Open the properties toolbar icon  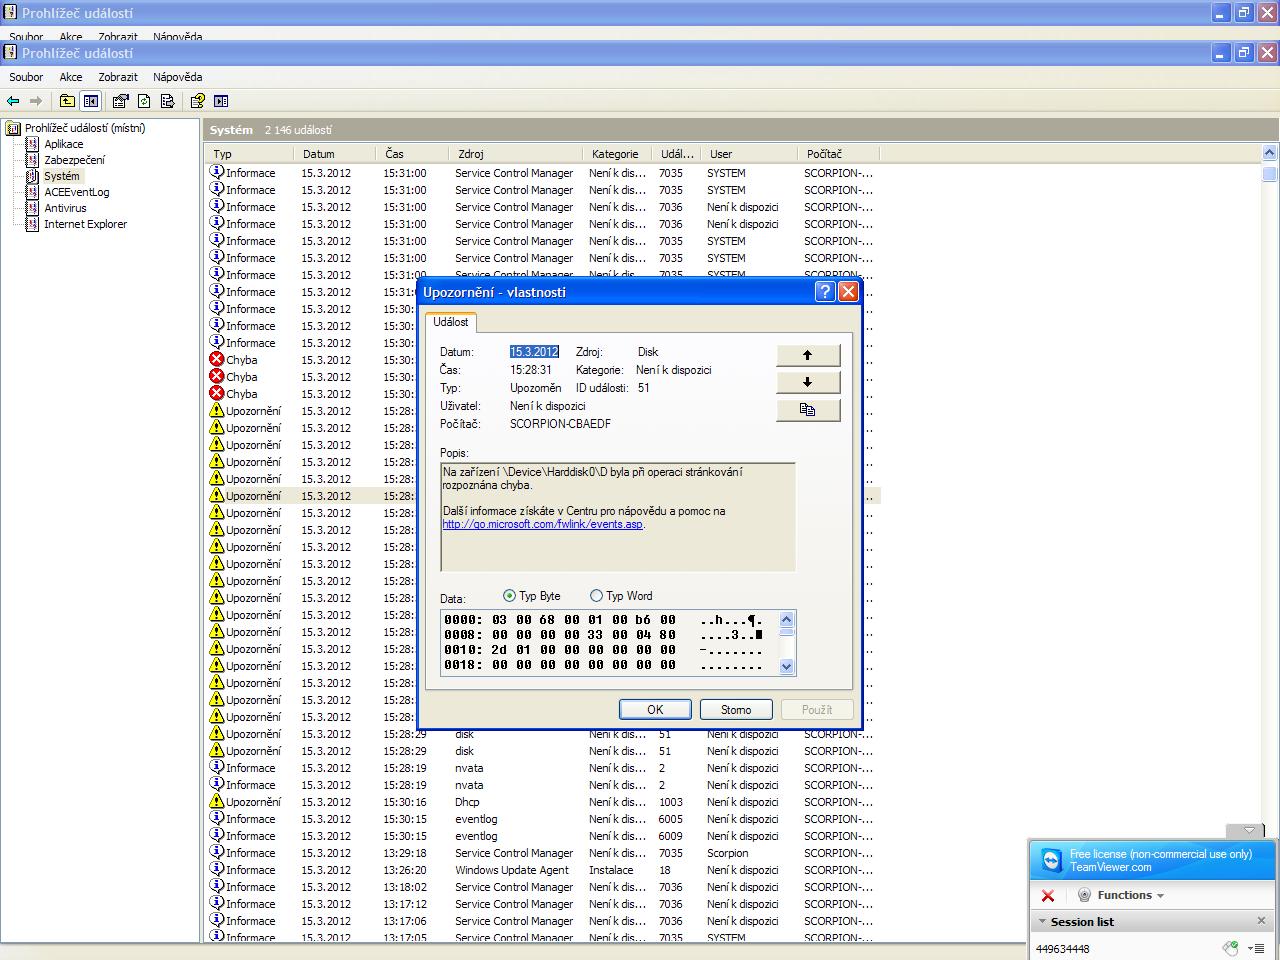coord(120,101)
